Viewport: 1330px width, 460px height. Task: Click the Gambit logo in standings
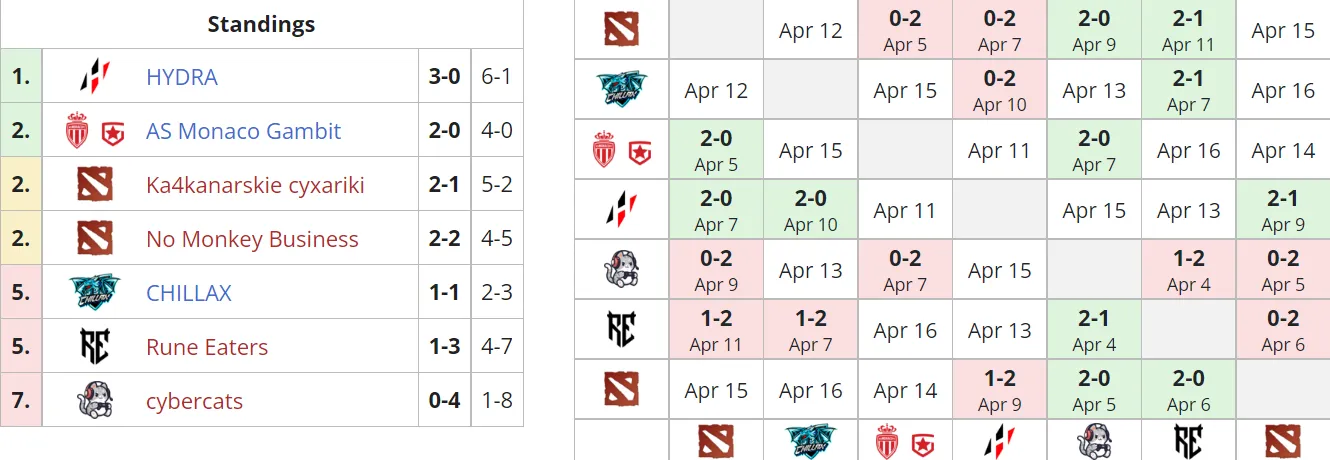pyautogui.click(x=113, y=131)
